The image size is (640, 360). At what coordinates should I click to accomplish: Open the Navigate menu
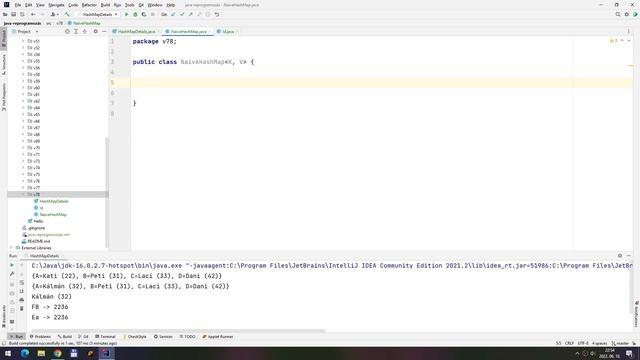tap(56, 5)
